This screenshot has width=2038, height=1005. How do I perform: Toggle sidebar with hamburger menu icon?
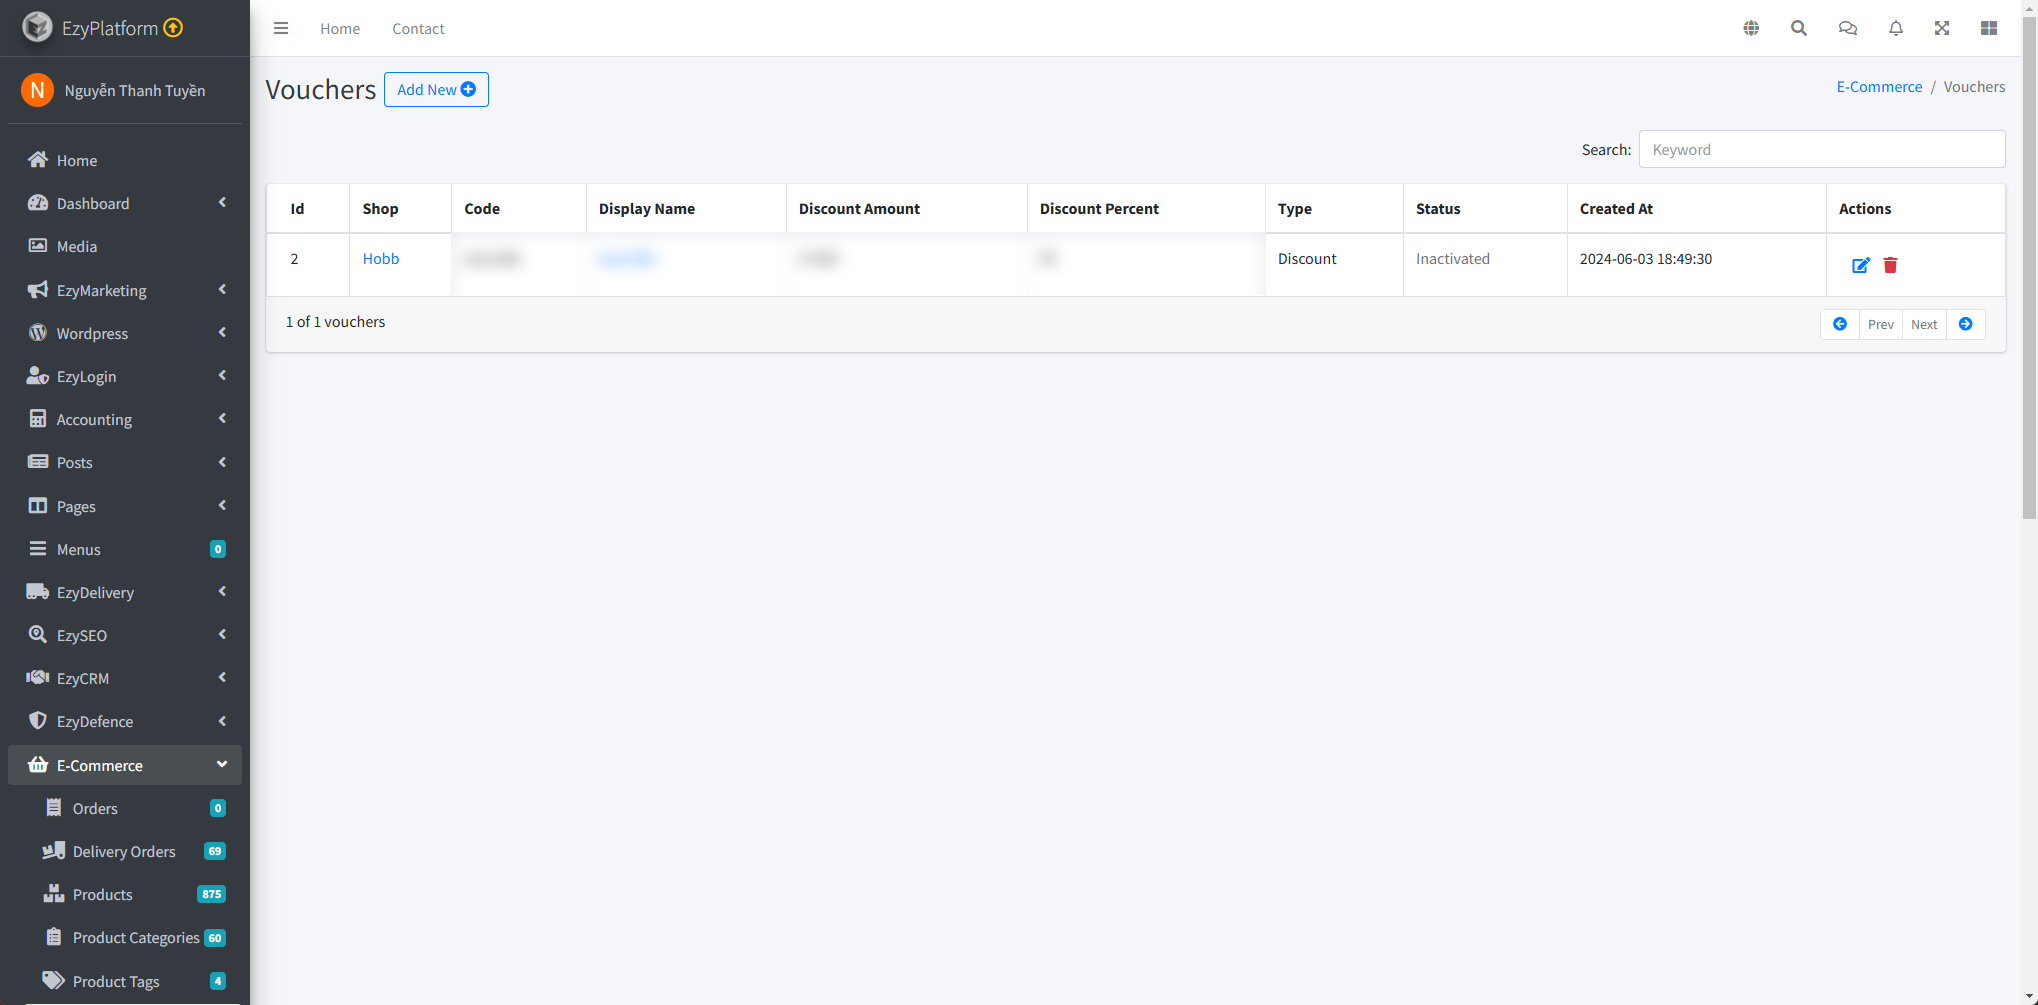tap(281, 28)
